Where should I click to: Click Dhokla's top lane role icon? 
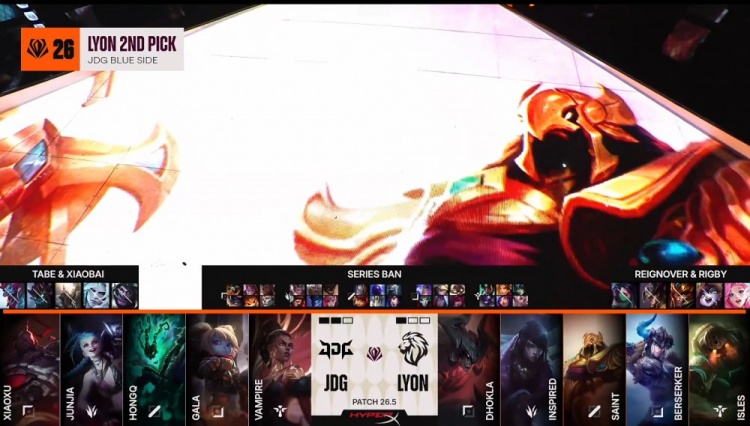pyautogui.click(x=468, y=411)
